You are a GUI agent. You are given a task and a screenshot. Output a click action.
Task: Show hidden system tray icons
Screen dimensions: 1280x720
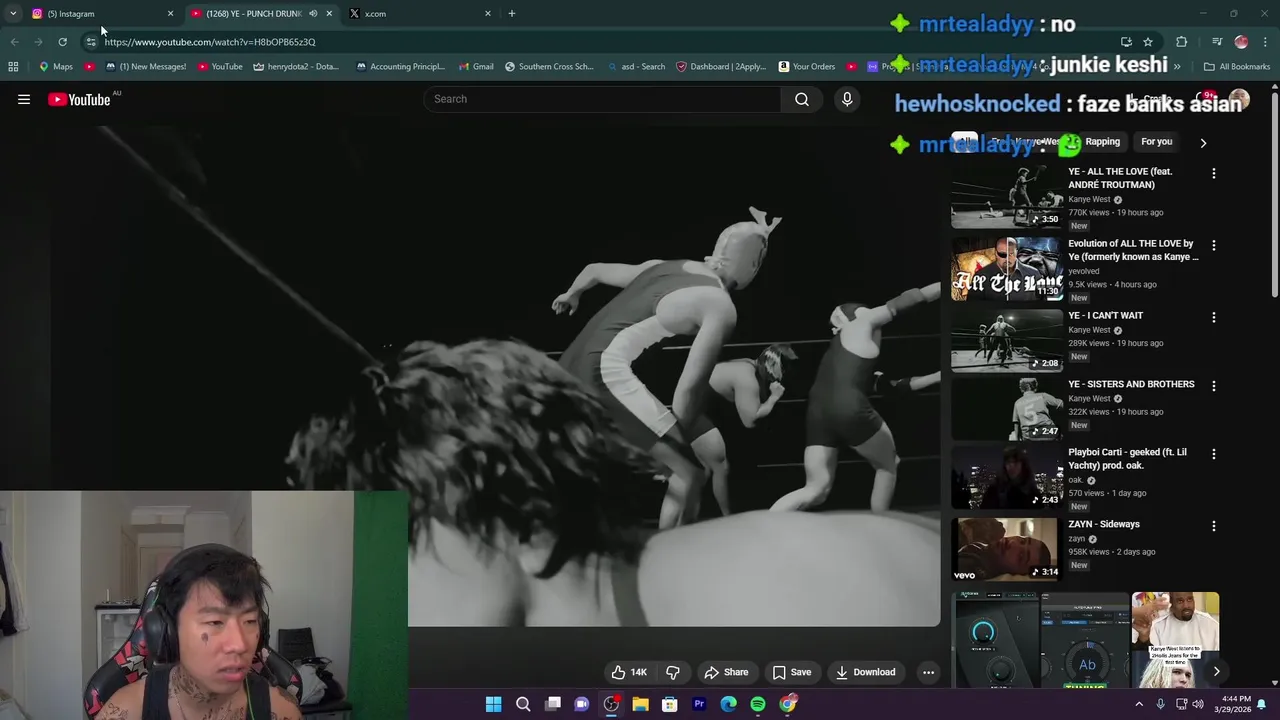[x=1139, y=704]
